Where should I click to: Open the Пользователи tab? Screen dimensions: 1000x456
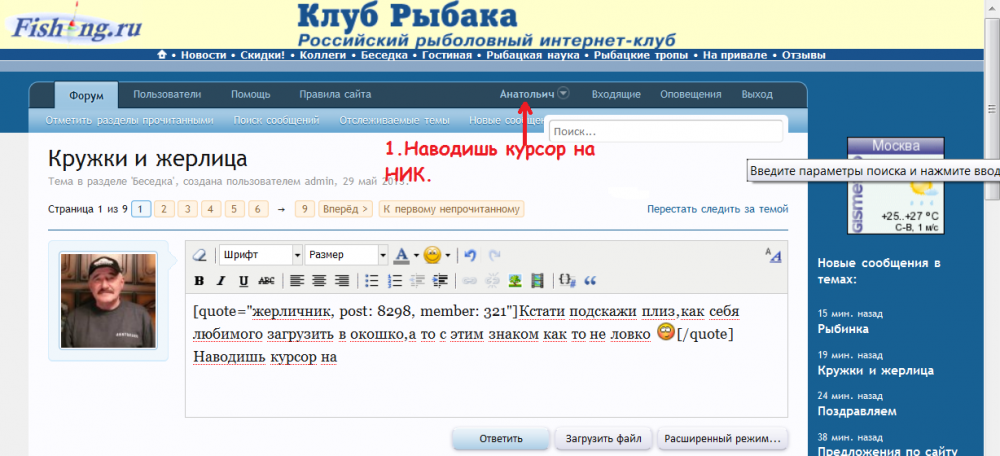click(x=167, y=95)
